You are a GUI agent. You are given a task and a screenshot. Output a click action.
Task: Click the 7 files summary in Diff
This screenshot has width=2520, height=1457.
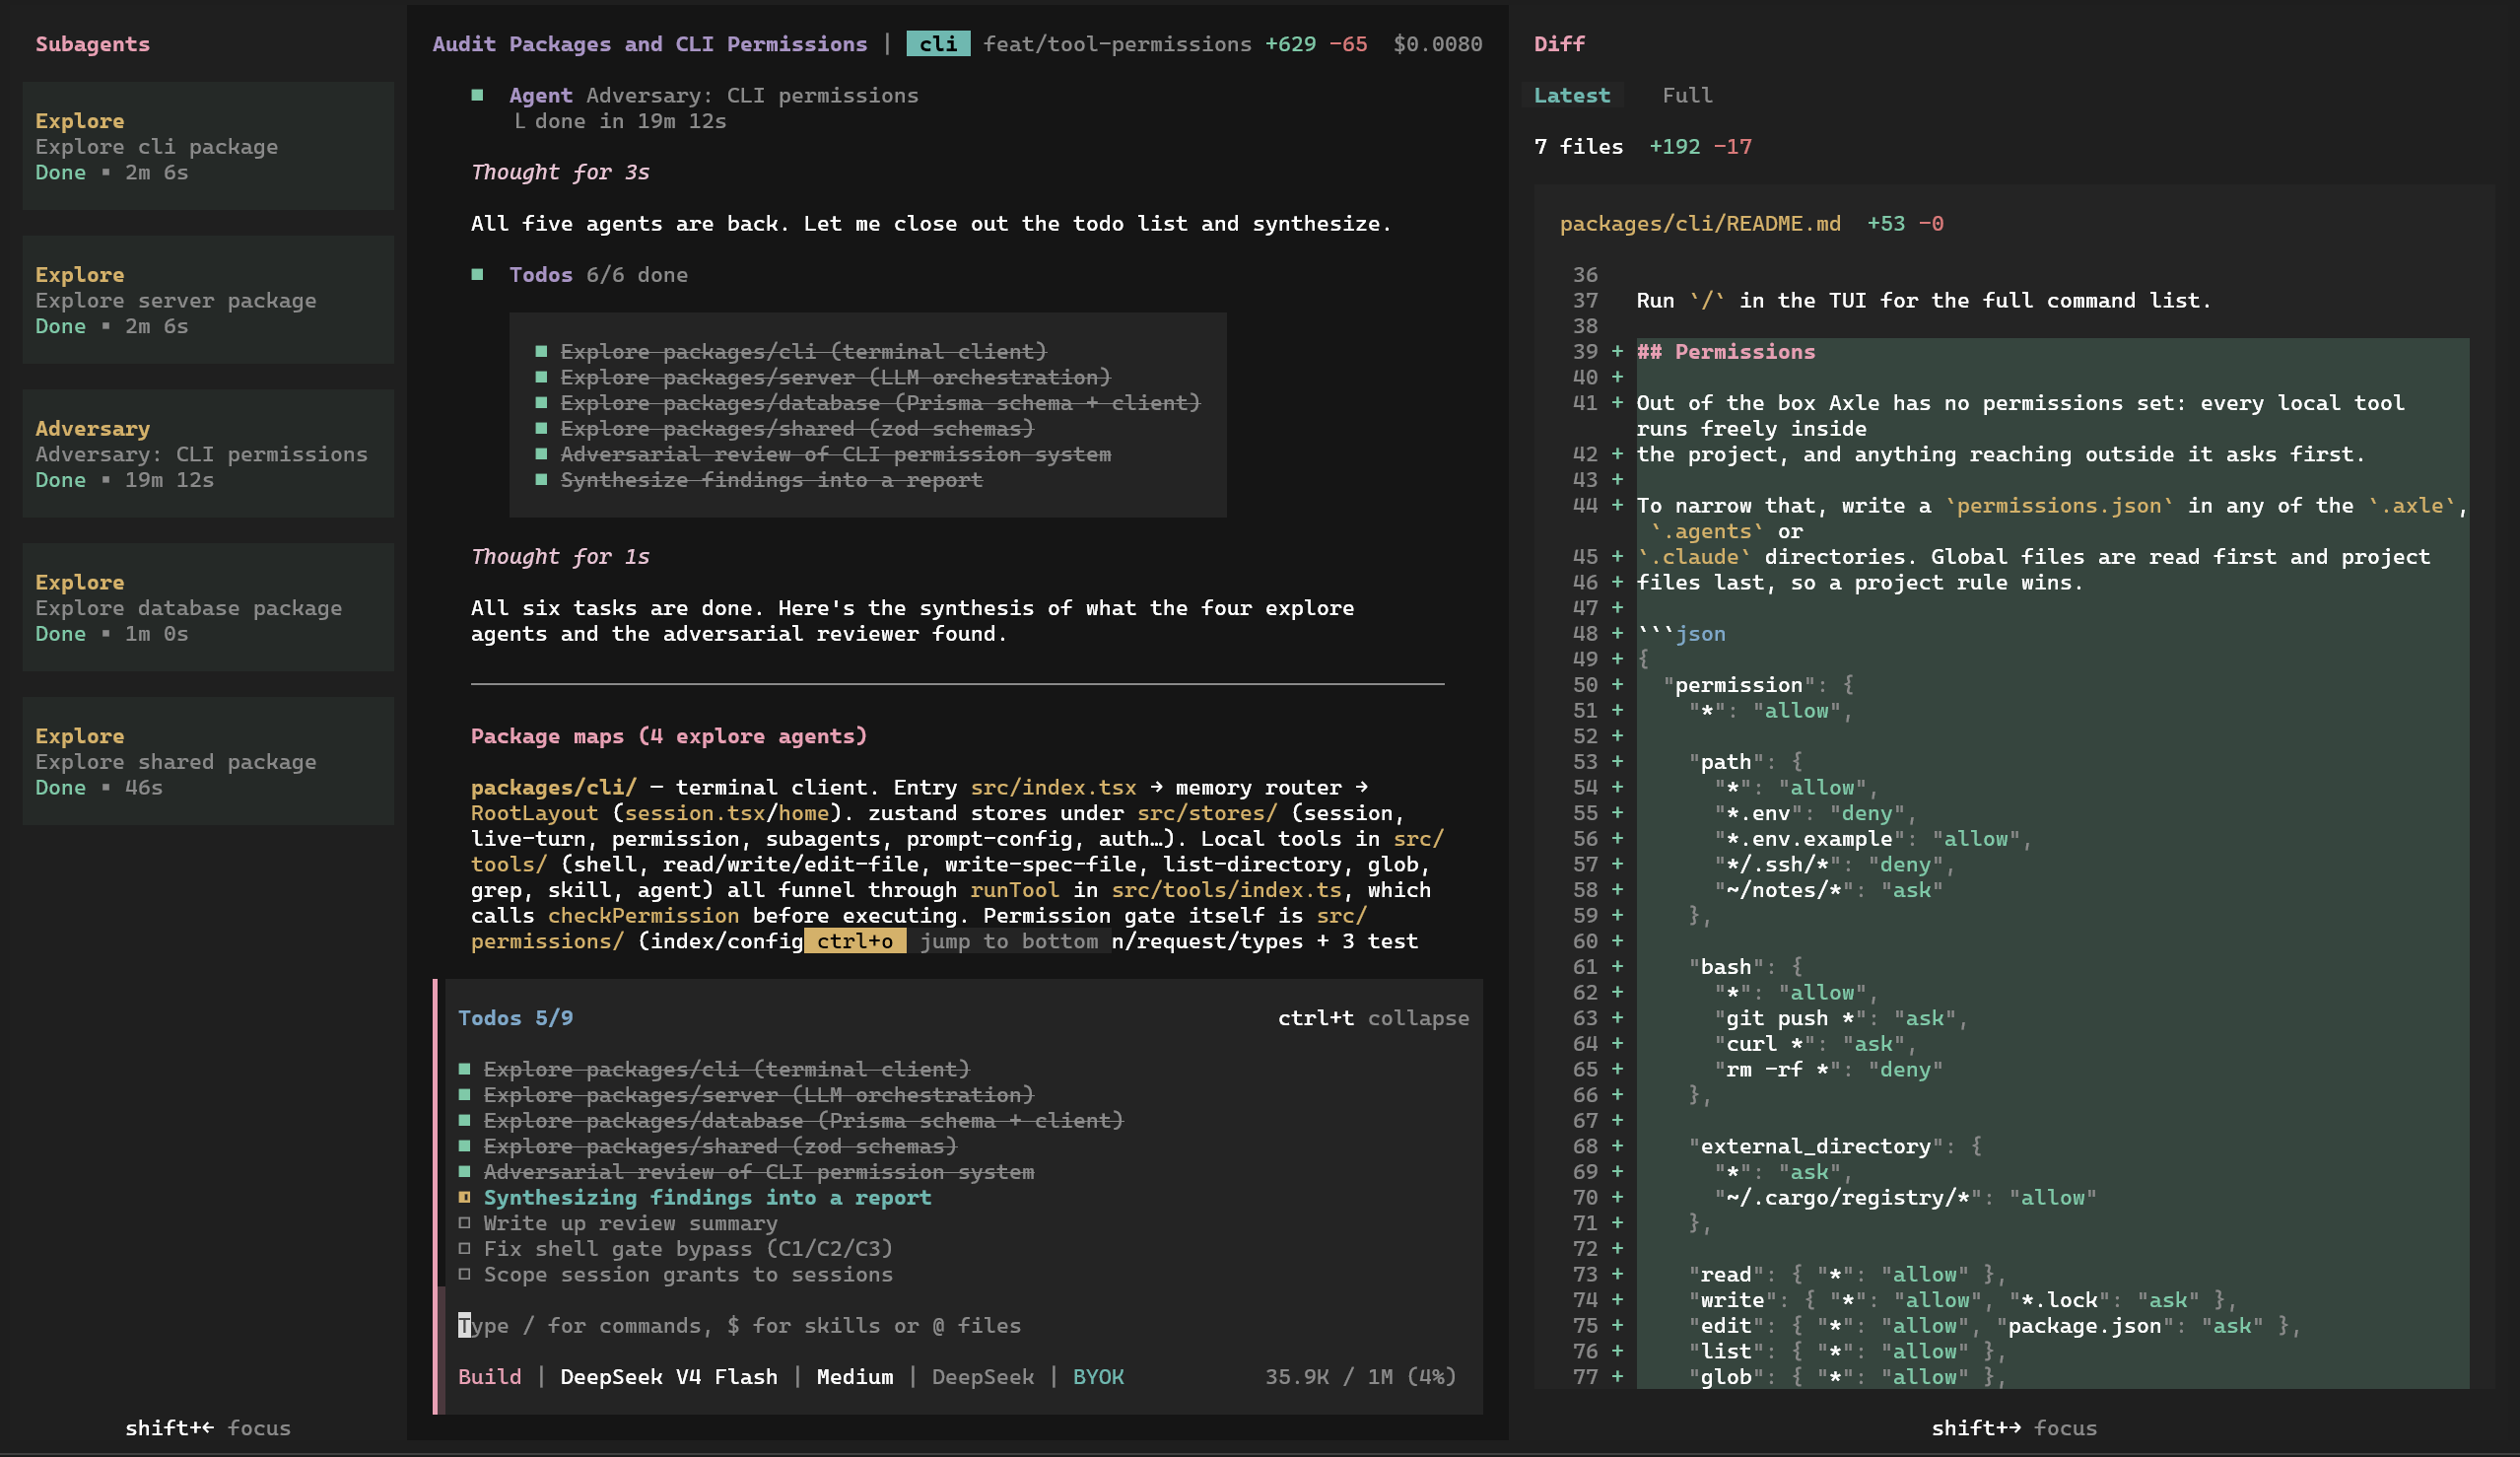tap(1578, 146)
